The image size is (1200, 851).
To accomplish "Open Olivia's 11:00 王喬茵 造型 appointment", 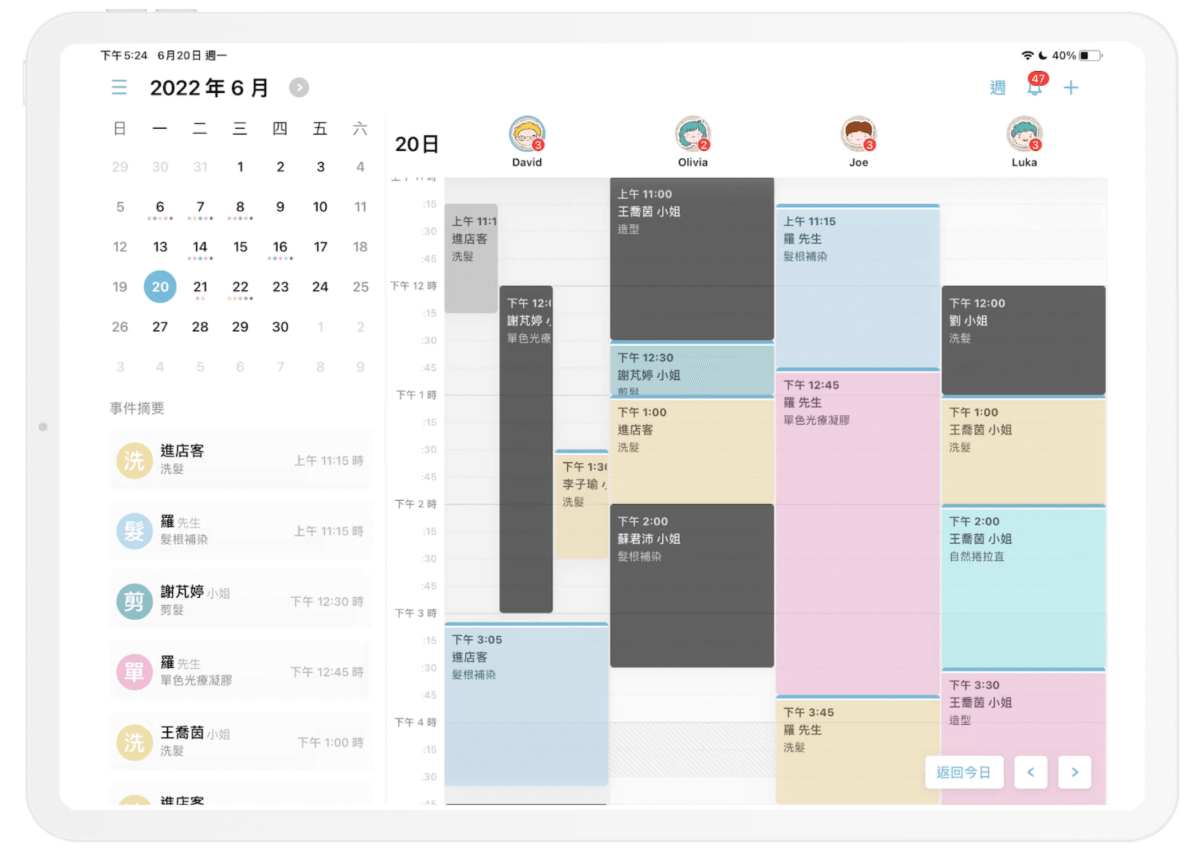I will pos(692,260).
